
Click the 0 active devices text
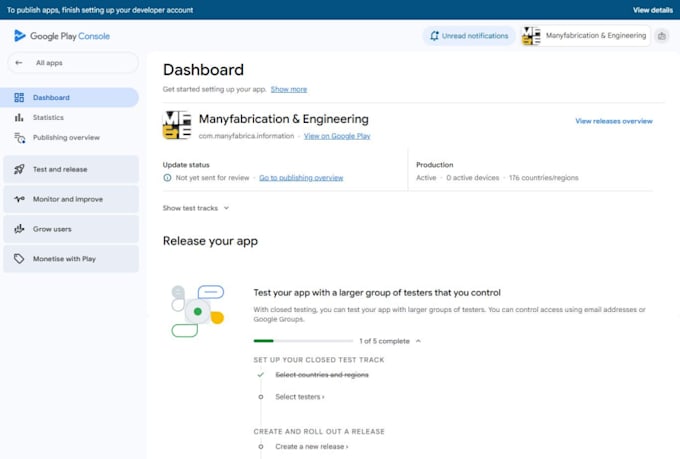coord(473,178)
